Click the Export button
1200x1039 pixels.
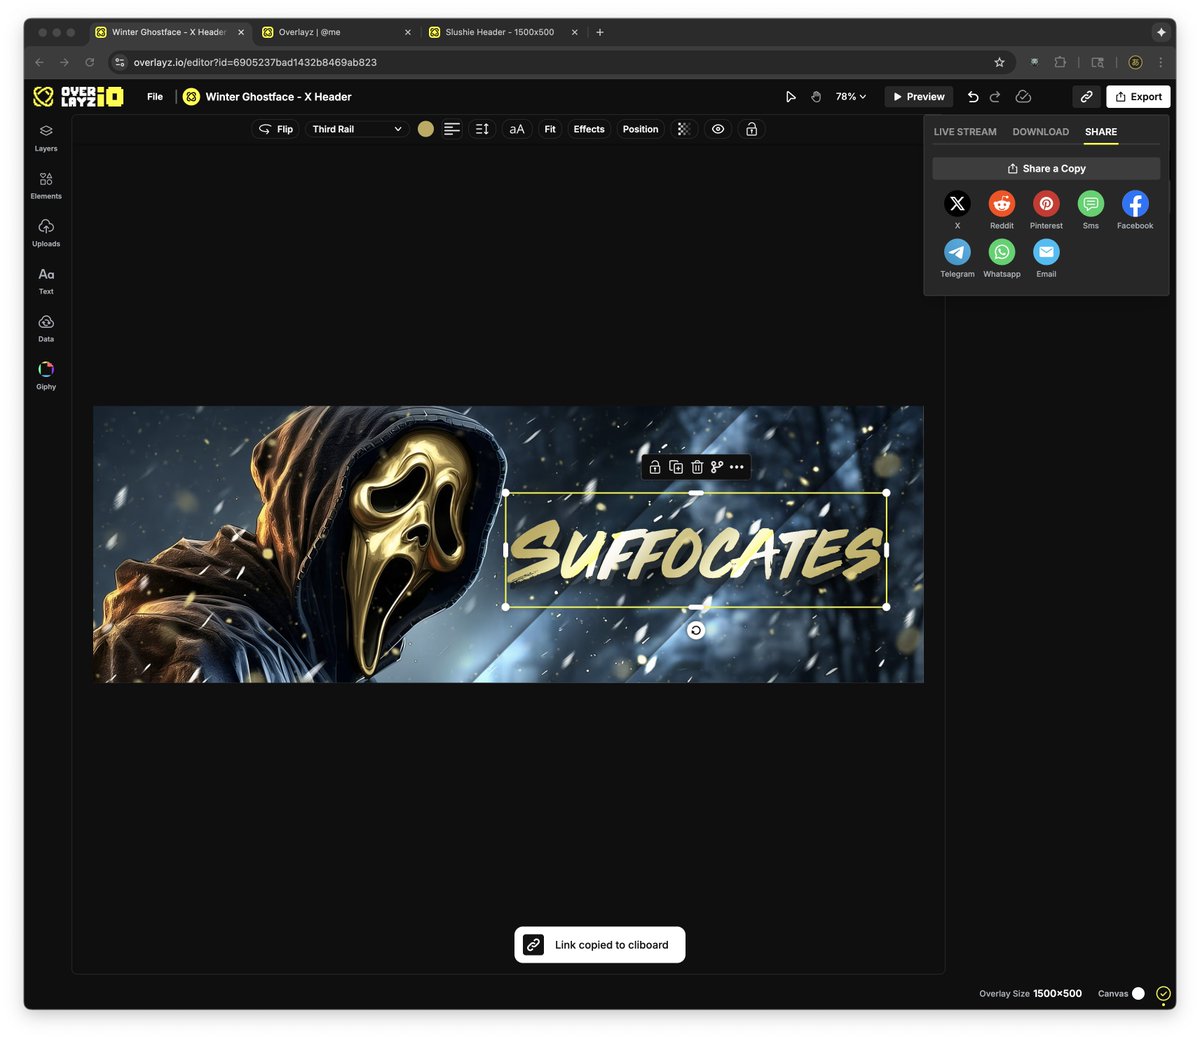point(1138,97)
